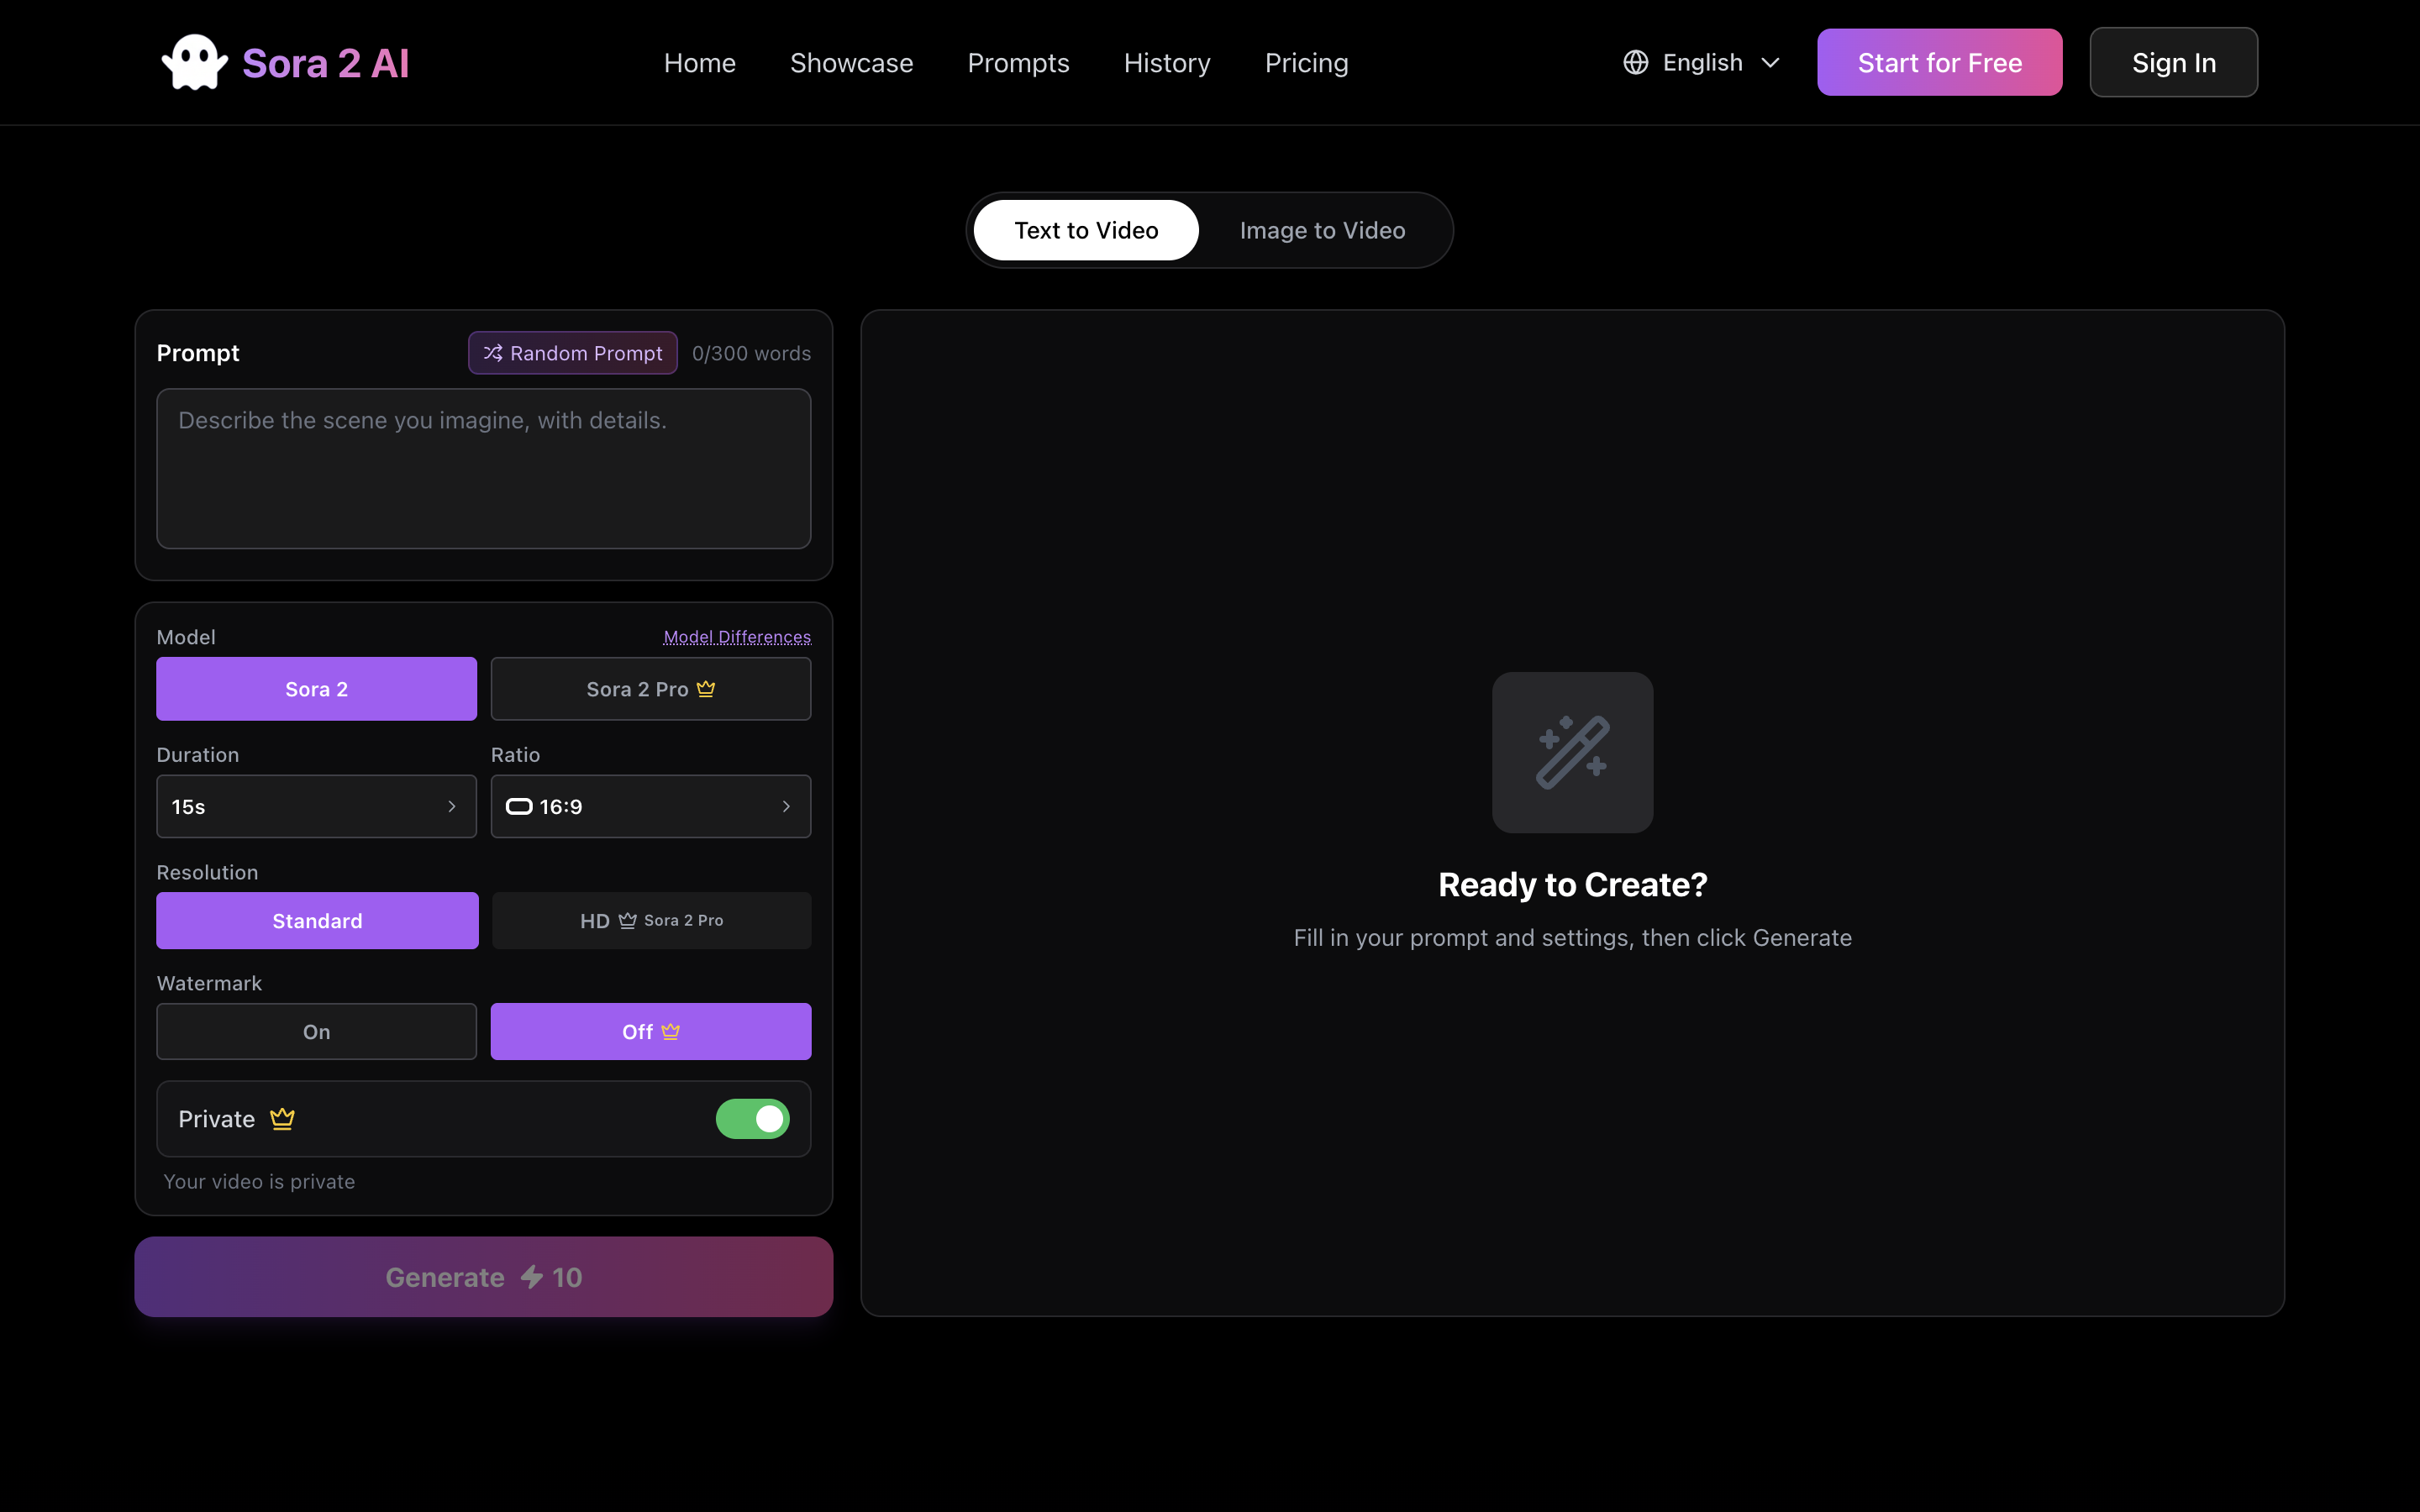This screenshot has height=1512, width=2420.
Task: Click the Random Prompt button
Action: [573, 353]
